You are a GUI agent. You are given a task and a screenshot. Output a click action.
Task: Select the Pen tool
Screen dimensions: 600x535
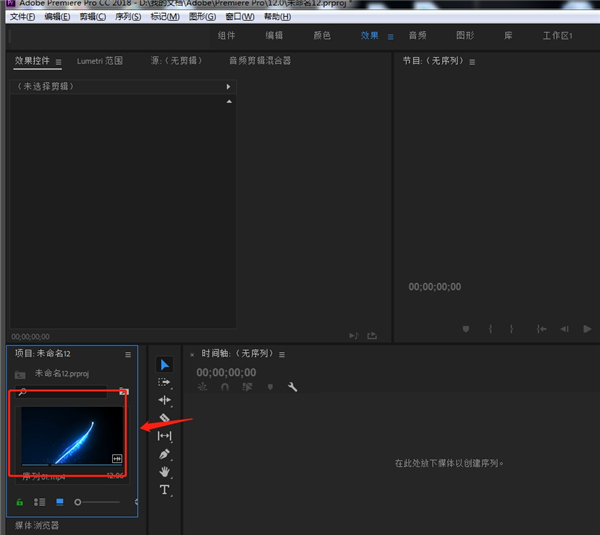(x=165, y=454)
